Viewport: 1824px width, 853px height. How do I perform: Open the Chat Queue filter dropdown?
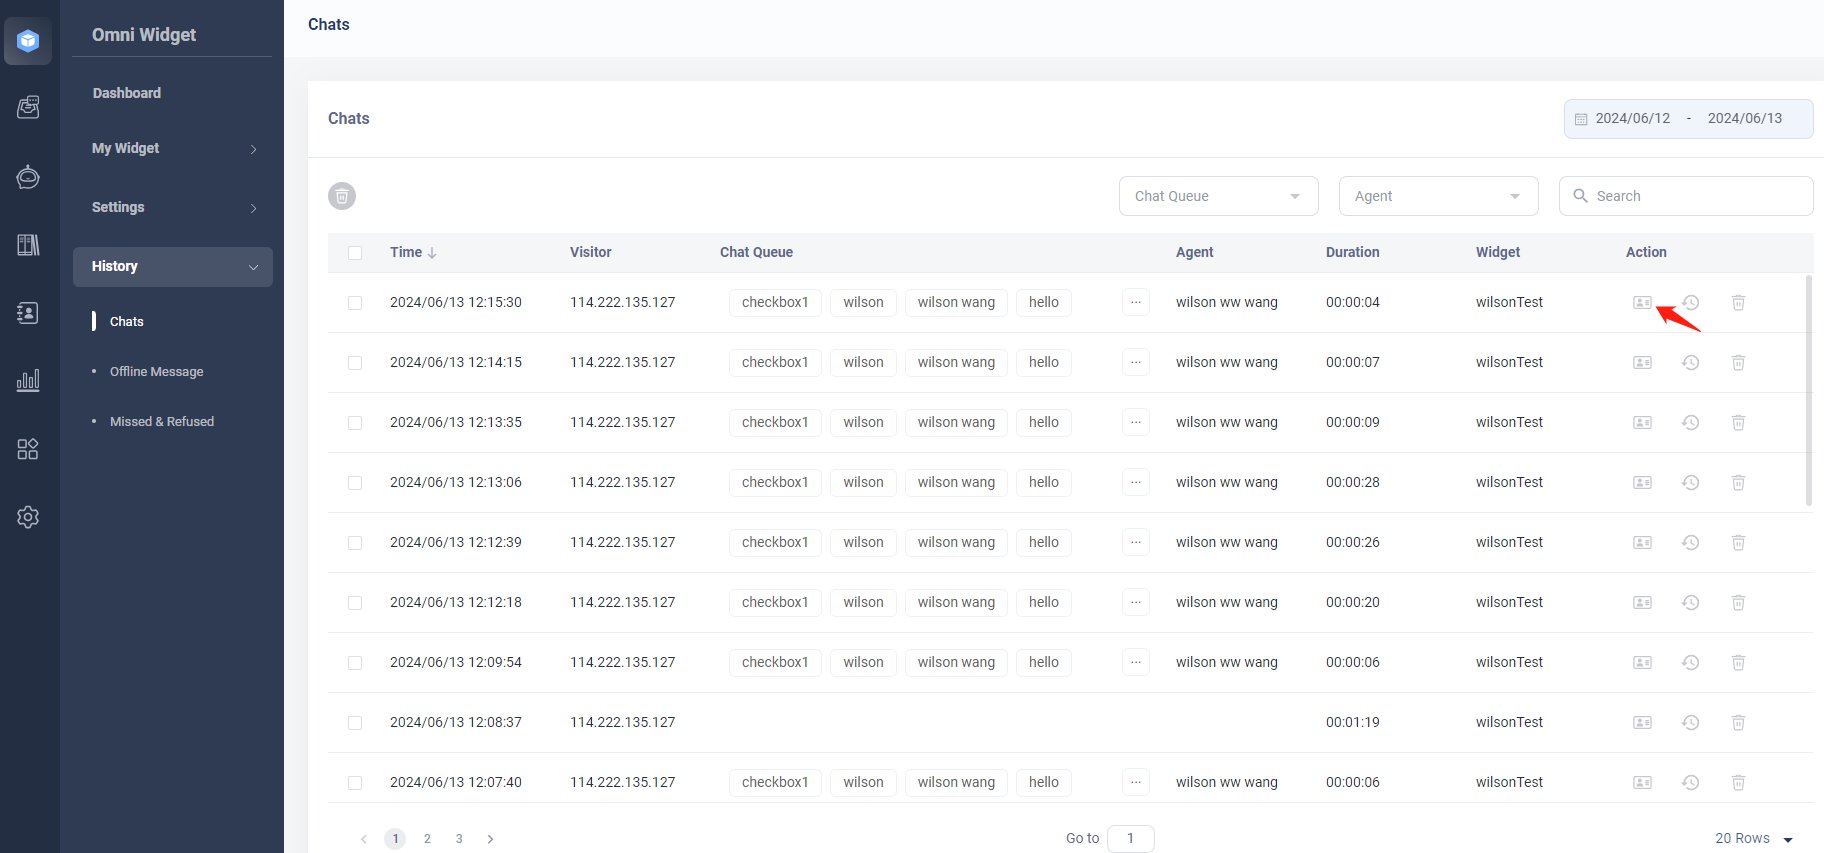click(x=1218, y=196)
